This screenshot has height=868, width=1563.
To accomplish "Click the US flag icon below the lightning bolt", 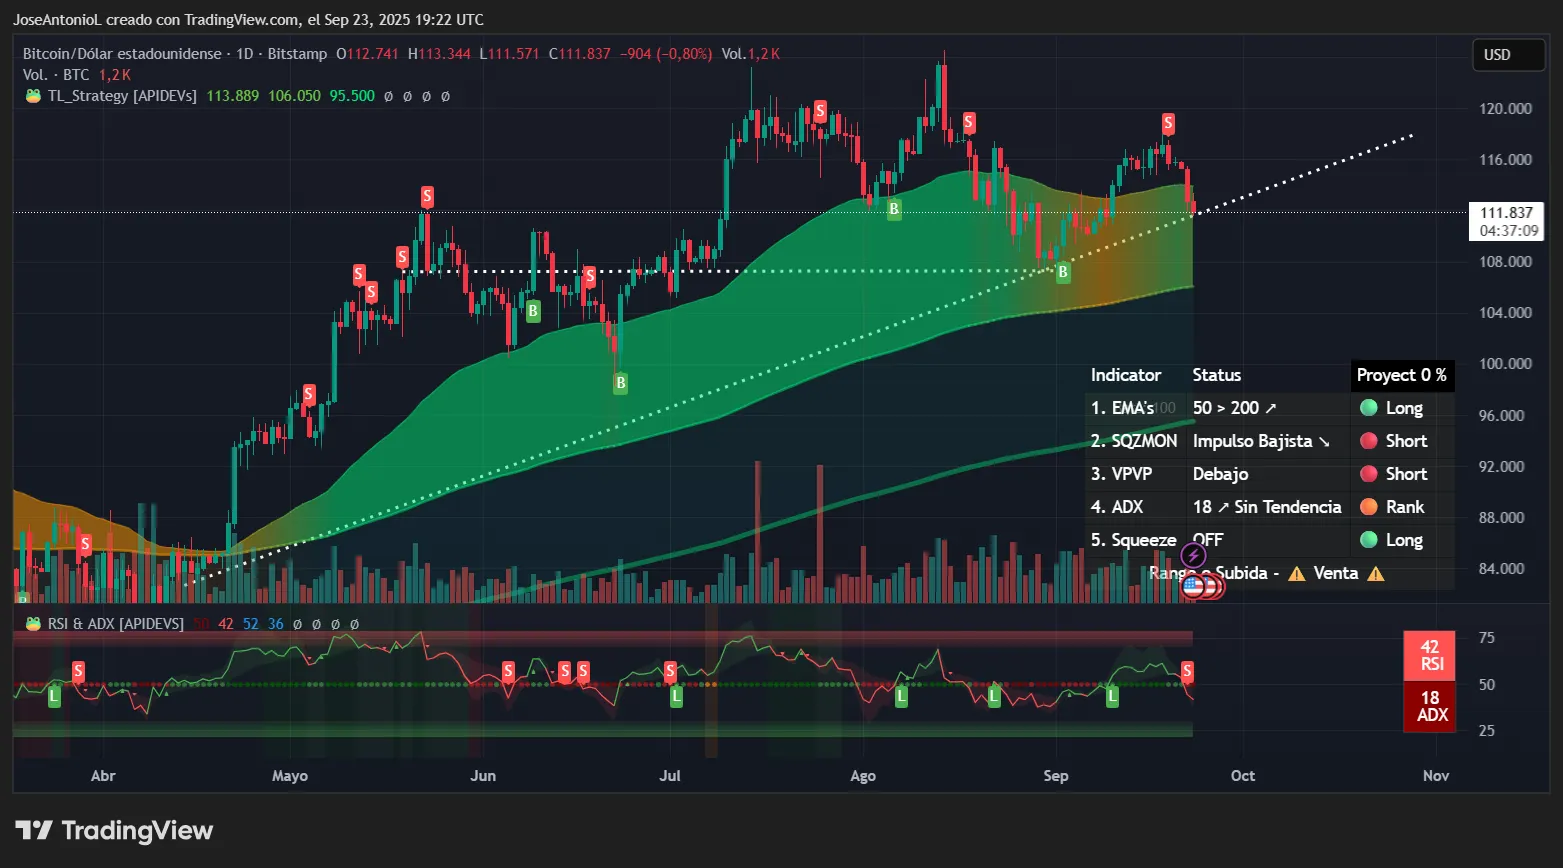I will coord(1192,587).
